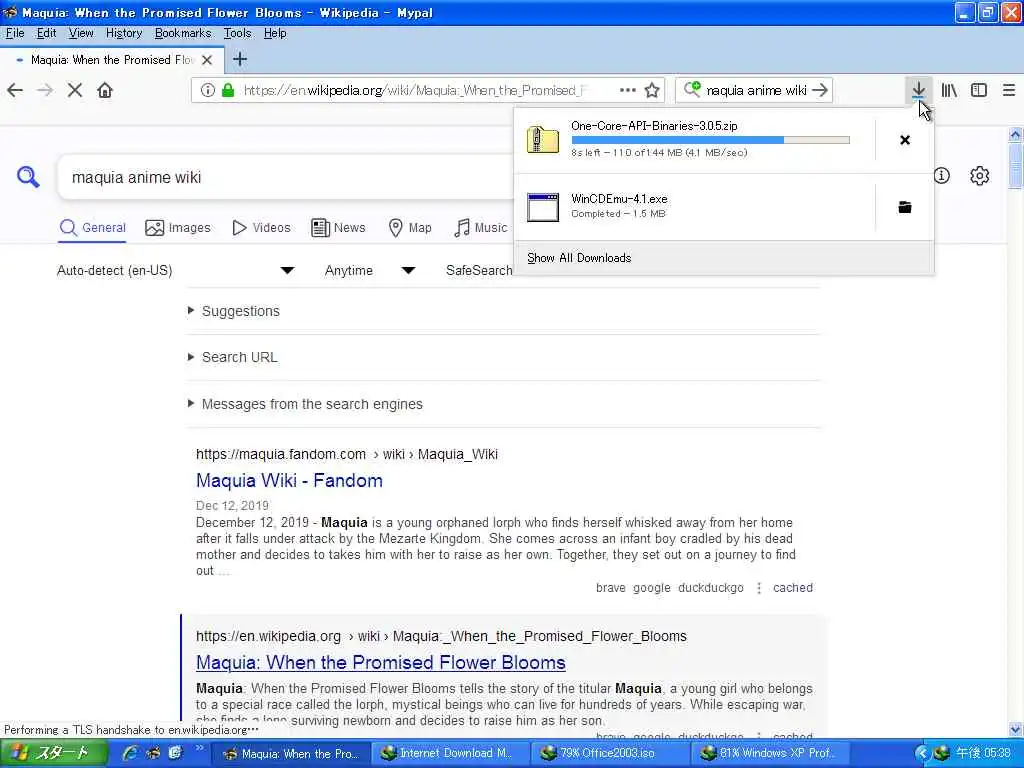Open the hamburger application menu
Screen dimensions: 1024x768
[x=1009, y=90]
